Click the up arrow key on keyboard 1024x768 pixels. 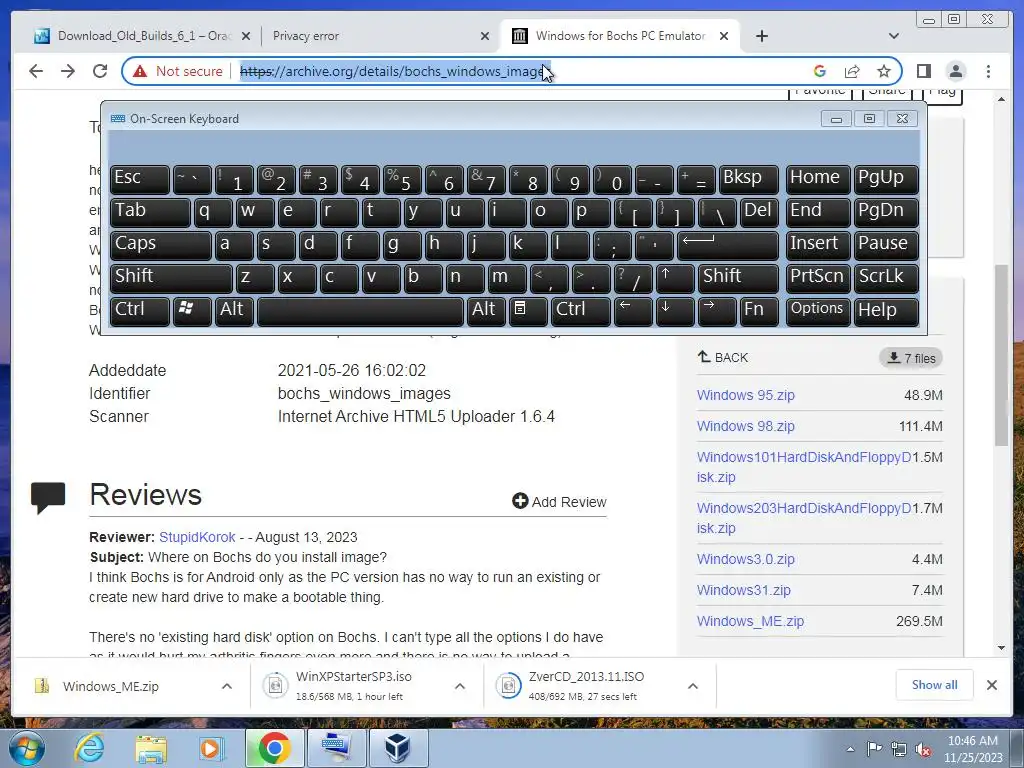point(675,278)
